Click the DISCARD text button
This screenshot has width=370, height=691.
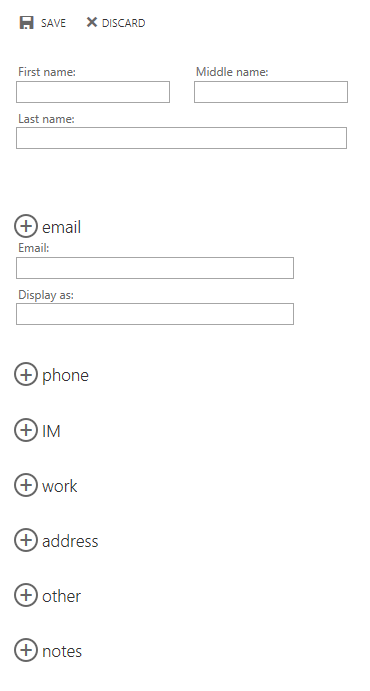[123, 23]
